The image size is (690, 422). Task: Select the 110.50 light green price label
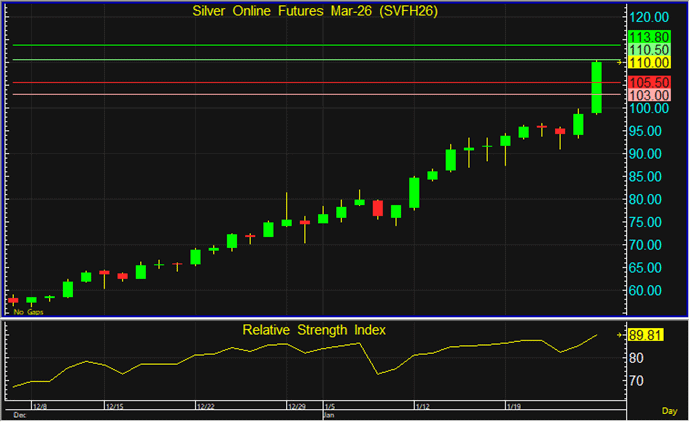click(x=649, y=49)
